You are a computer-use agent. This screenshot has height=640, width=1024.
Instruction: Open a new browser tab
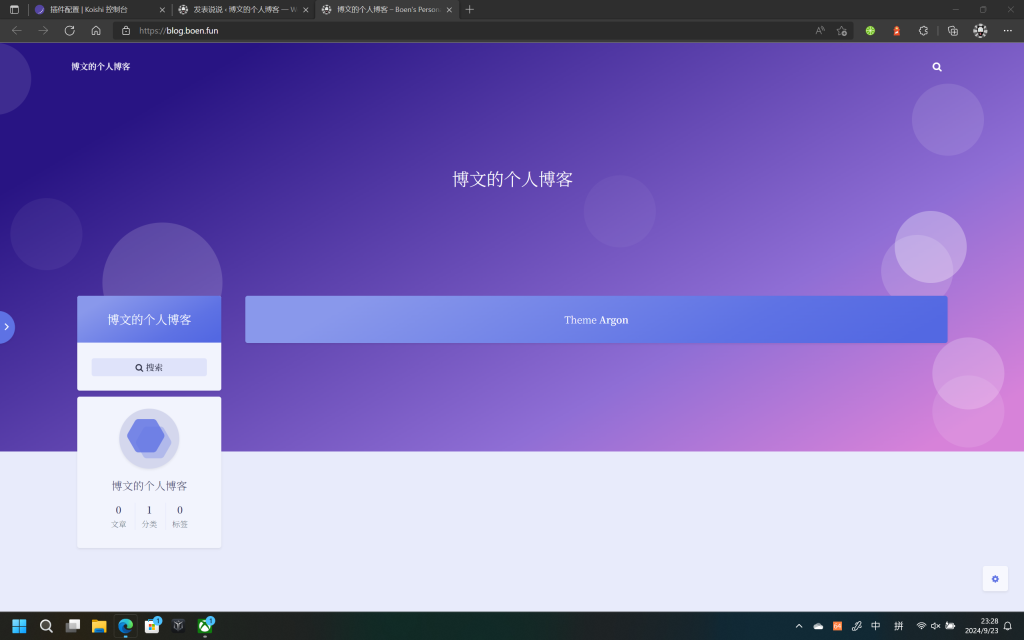(x=470, y=10)
